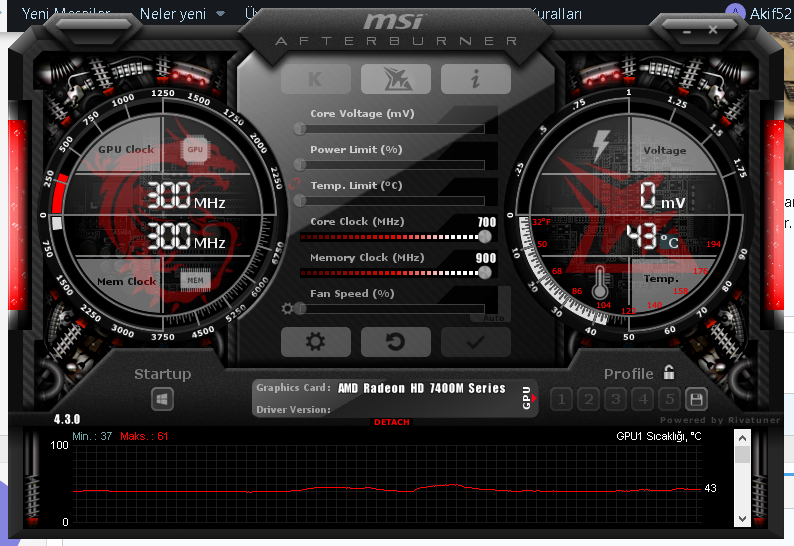Viewport: 794px width, 546px height.
Task: Open Afterburner settings gear
Action: (x=315, y=342)
